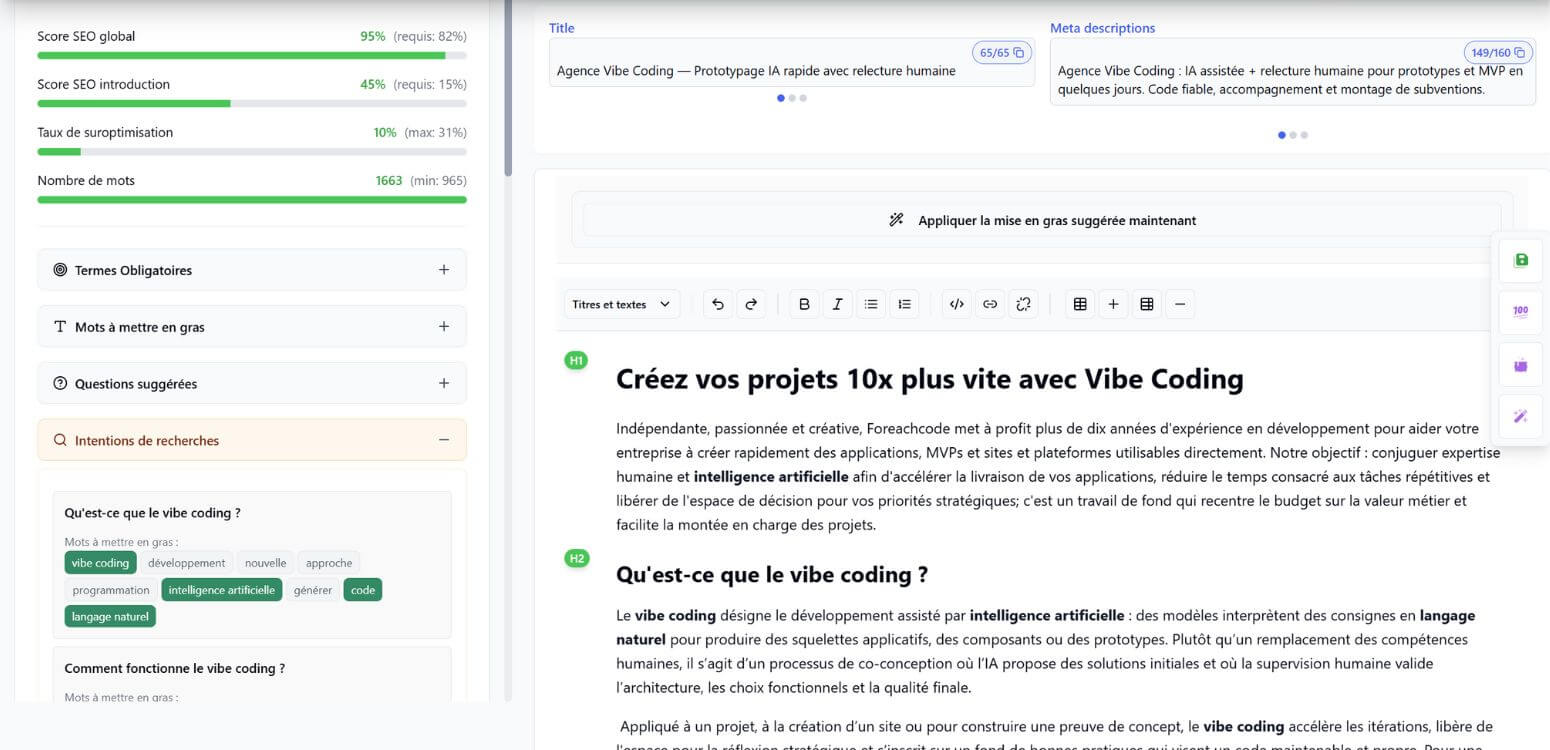1550x750 pixels.
Task: Click the green 'code' keyword chip
Action: pyautogui.click(x=363, y=590)
